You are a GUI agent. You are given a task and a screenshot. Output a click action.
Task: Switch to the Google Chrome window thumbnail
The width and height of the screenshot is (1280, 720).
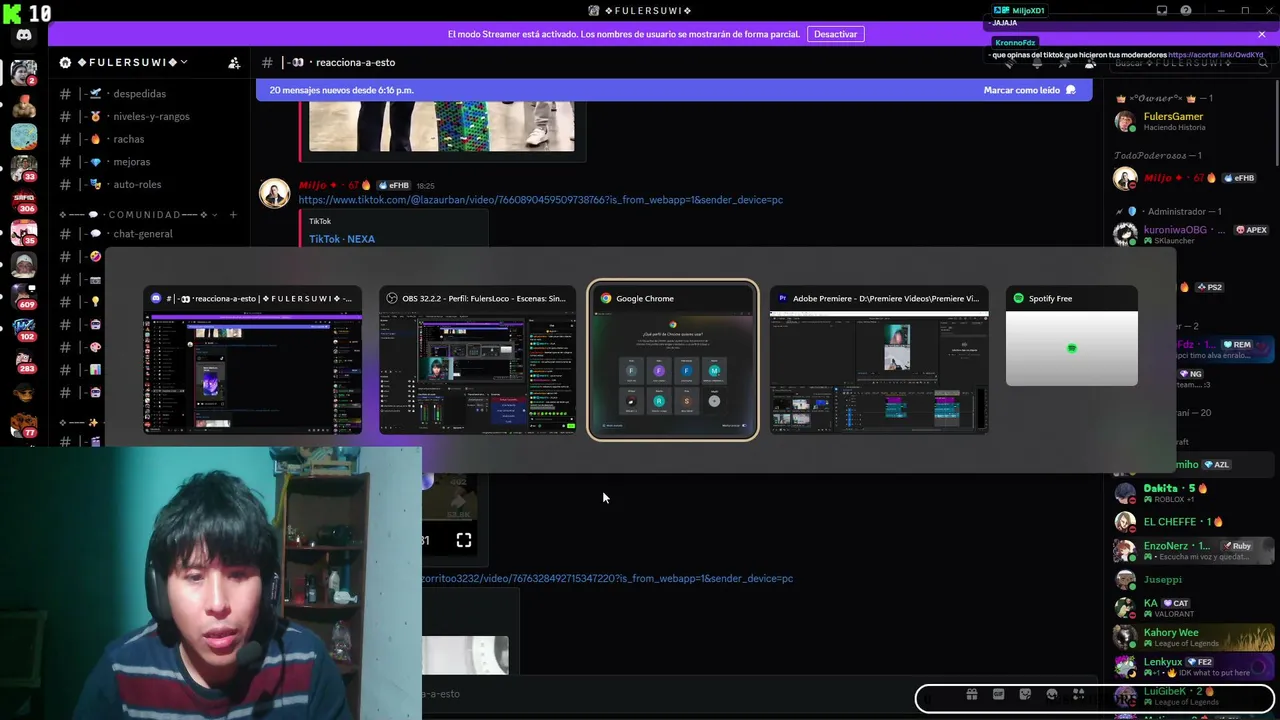click(x=673, y=361)
